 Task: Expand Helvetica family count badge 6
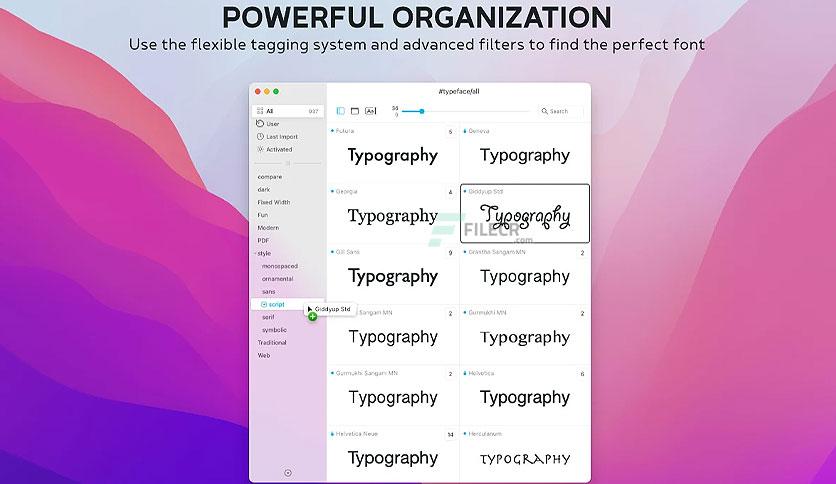582,374
